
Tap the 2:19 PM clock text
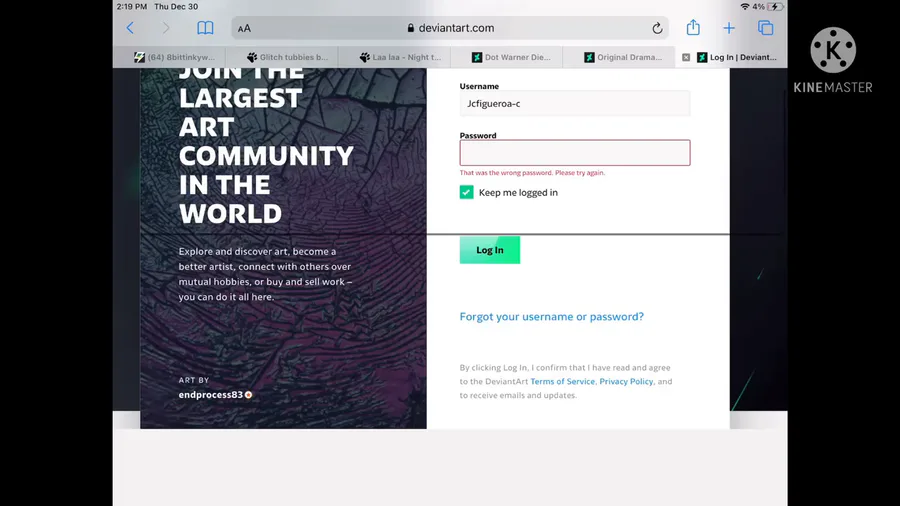[132, 7]
